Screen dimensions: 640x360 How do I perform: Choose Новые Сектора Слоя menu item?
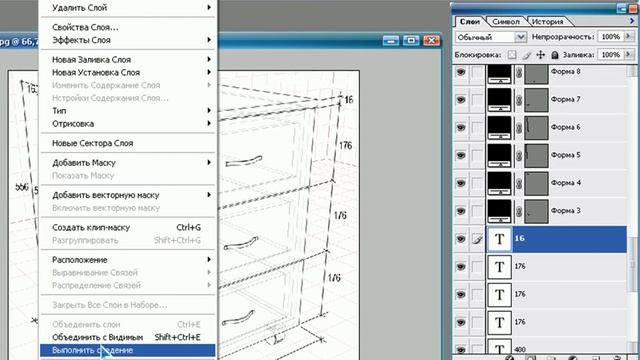(127, 143)
